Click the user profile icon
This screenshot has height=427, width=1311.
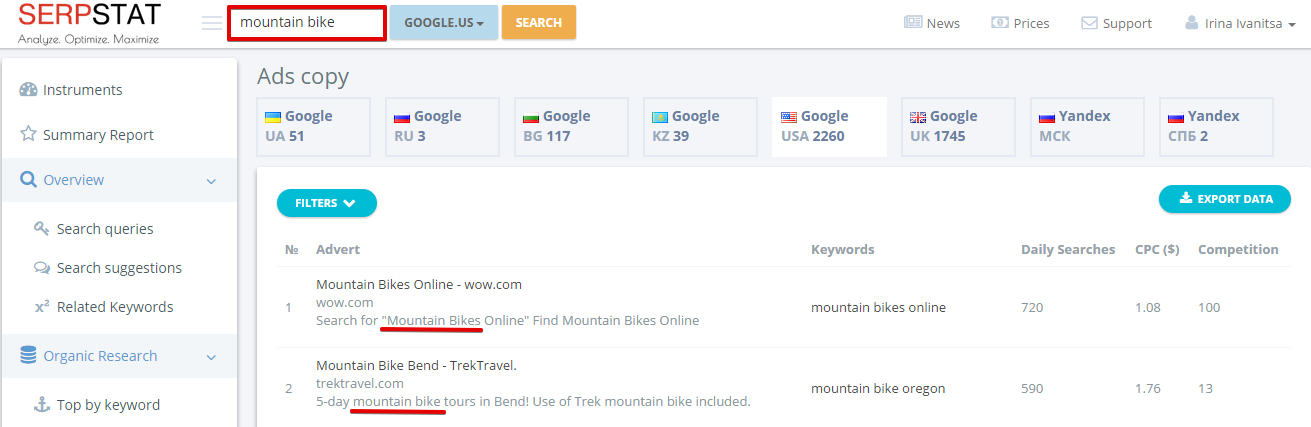[1191, 22]
